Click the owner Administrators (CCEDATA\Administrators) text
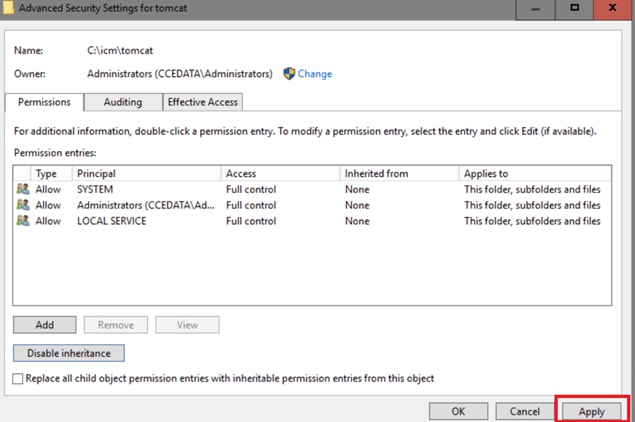Screen dimensions: 635x422 (x=180, y=74)
